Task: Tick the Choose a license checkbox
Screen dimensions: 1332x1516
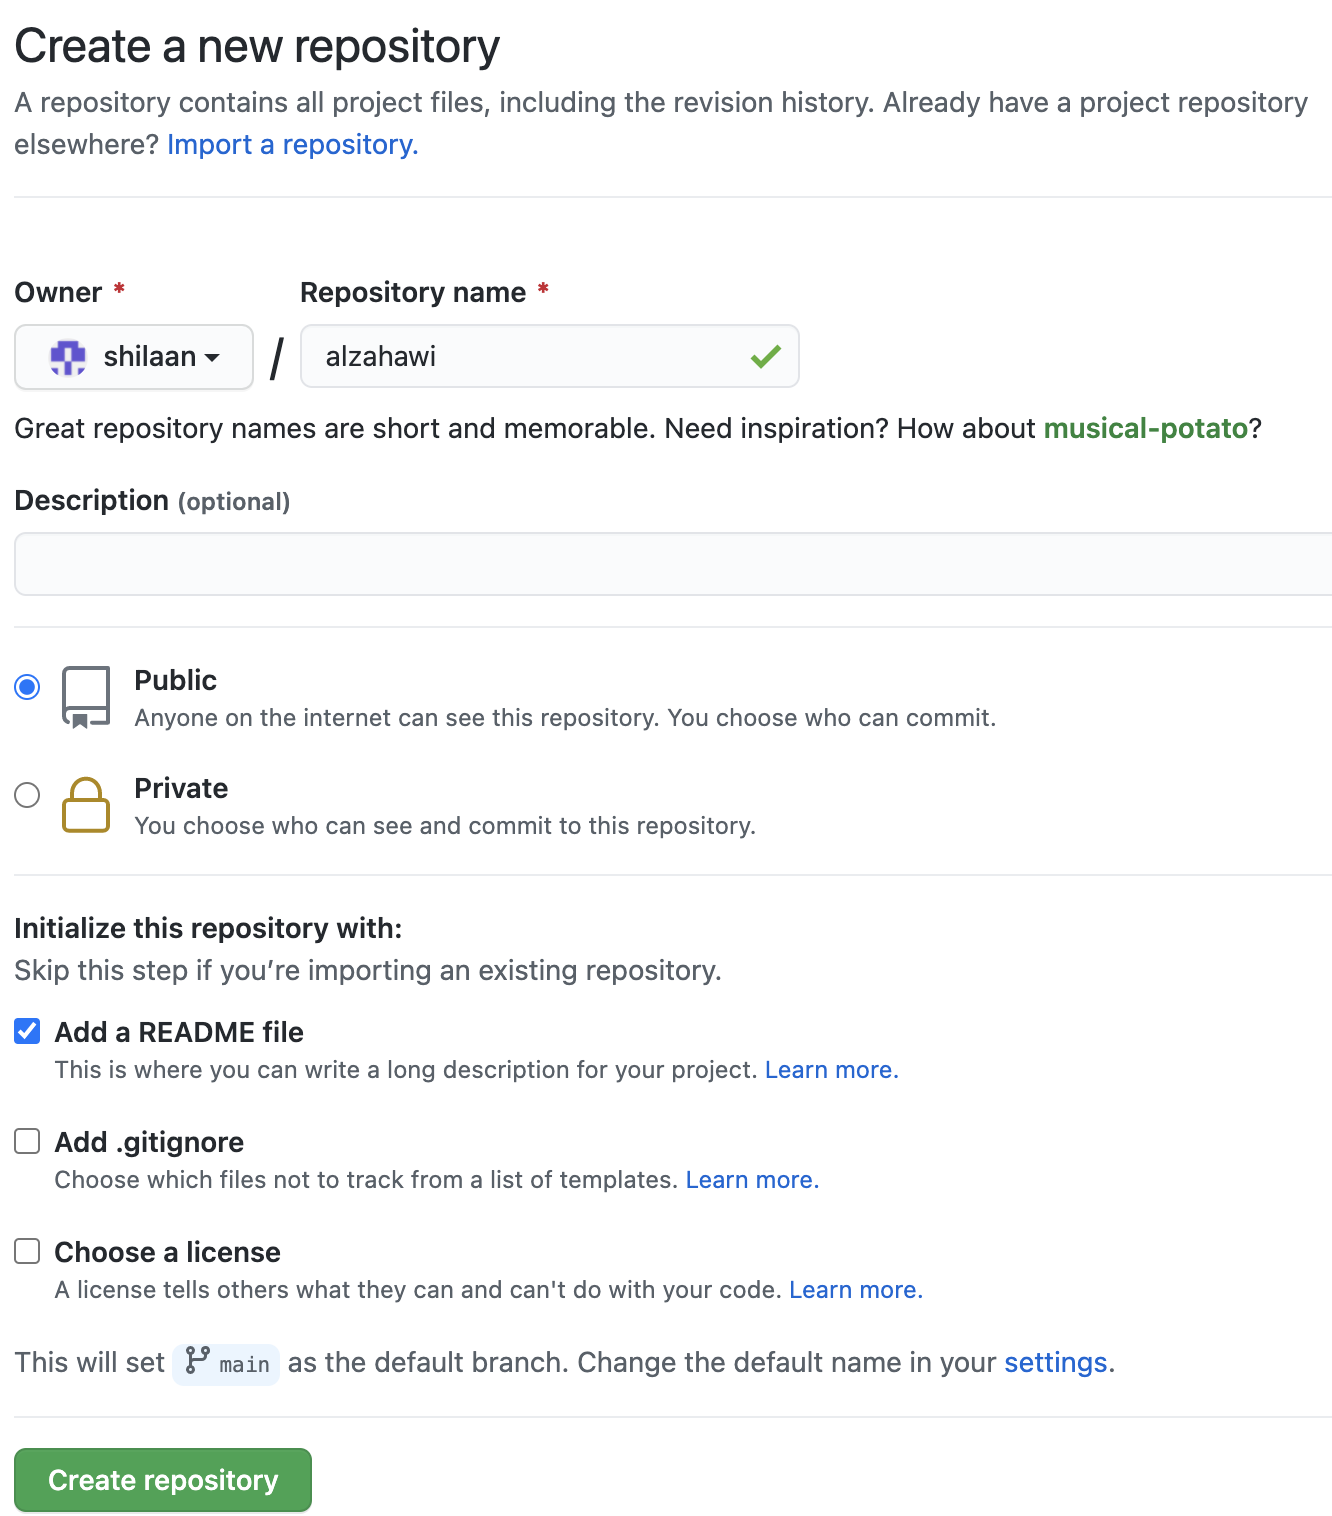Action: [x=28, y=1251]
